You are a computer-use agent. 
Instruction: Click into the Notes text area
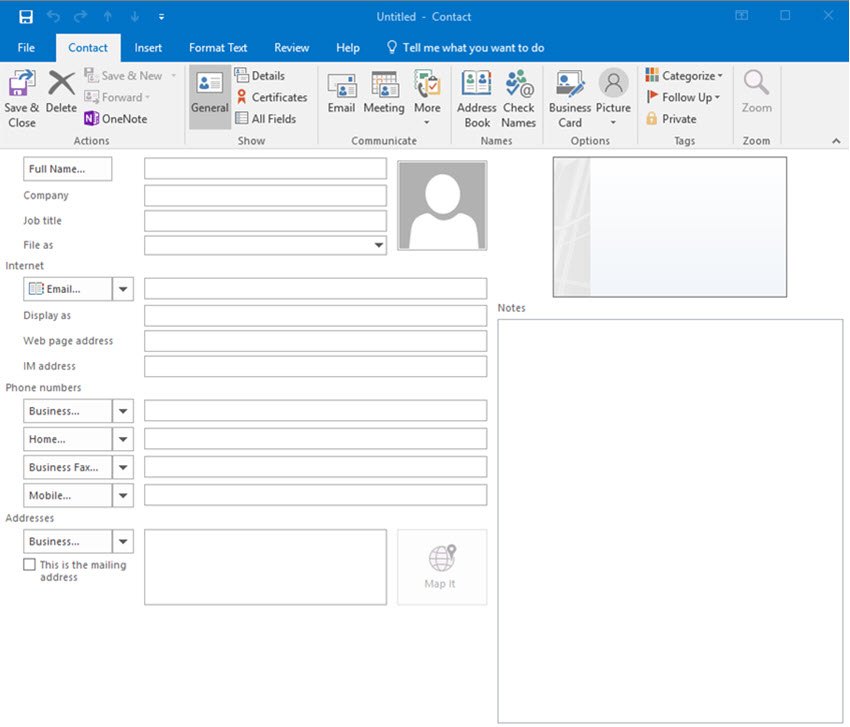tap(670, 521)
